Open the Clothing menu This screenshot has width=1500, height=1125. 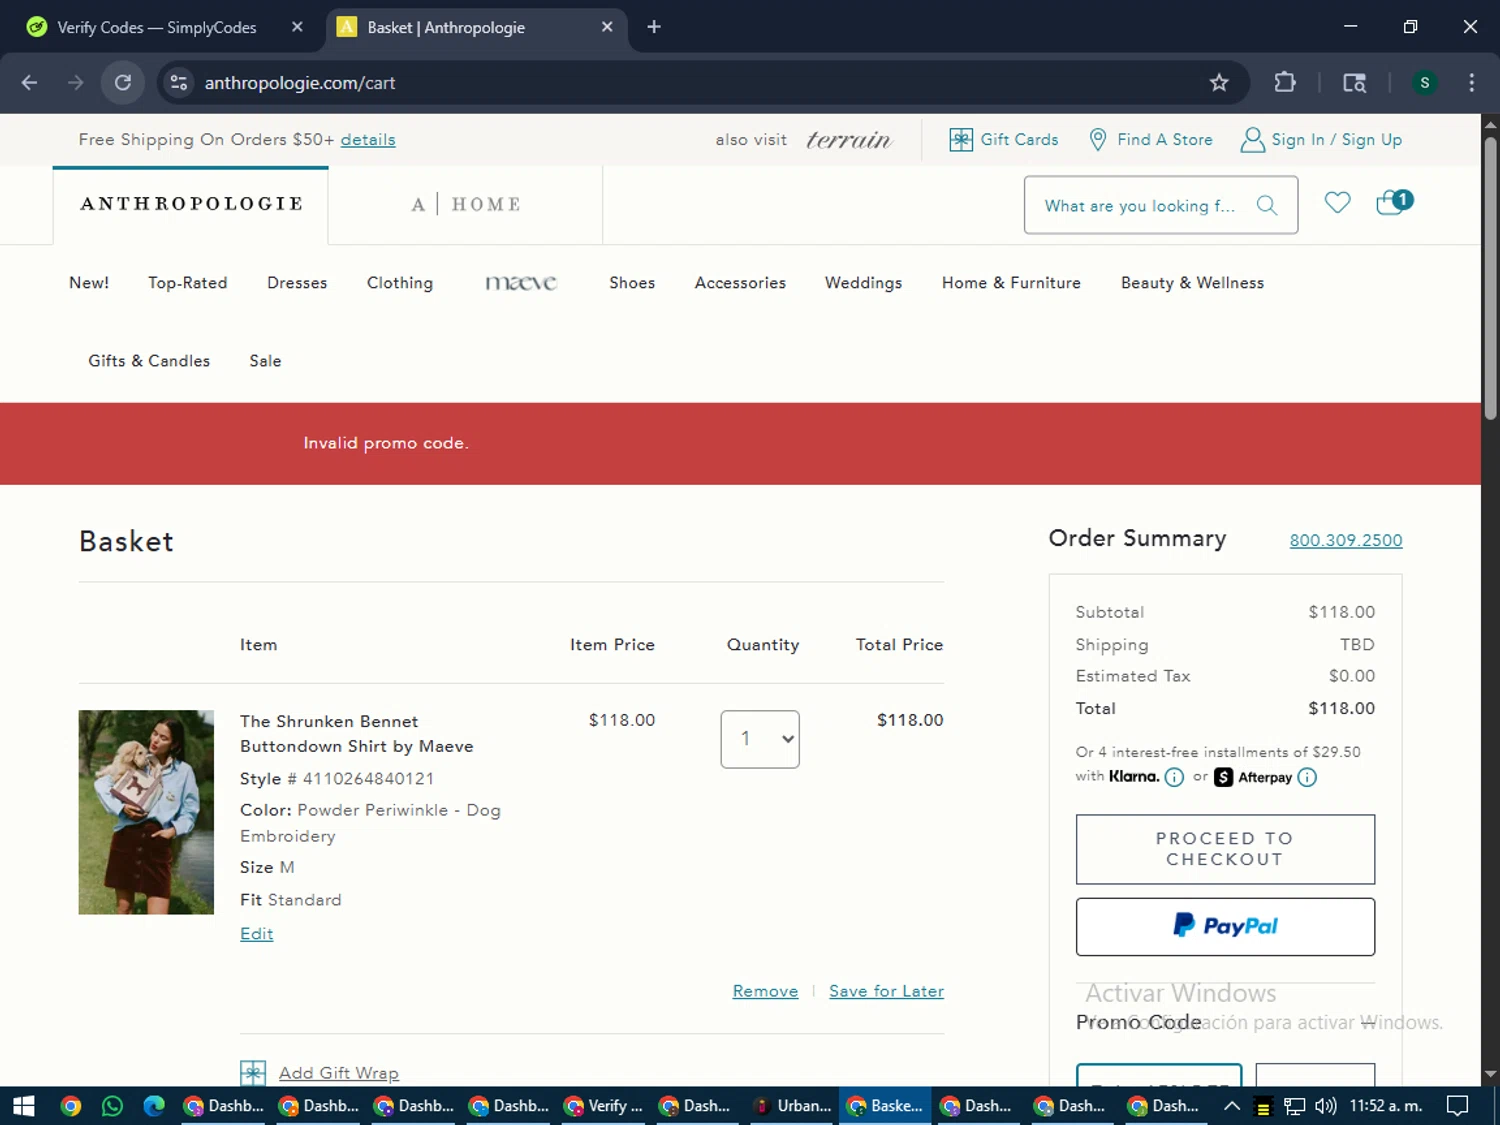pyautogui.click(x=400, y=283)
